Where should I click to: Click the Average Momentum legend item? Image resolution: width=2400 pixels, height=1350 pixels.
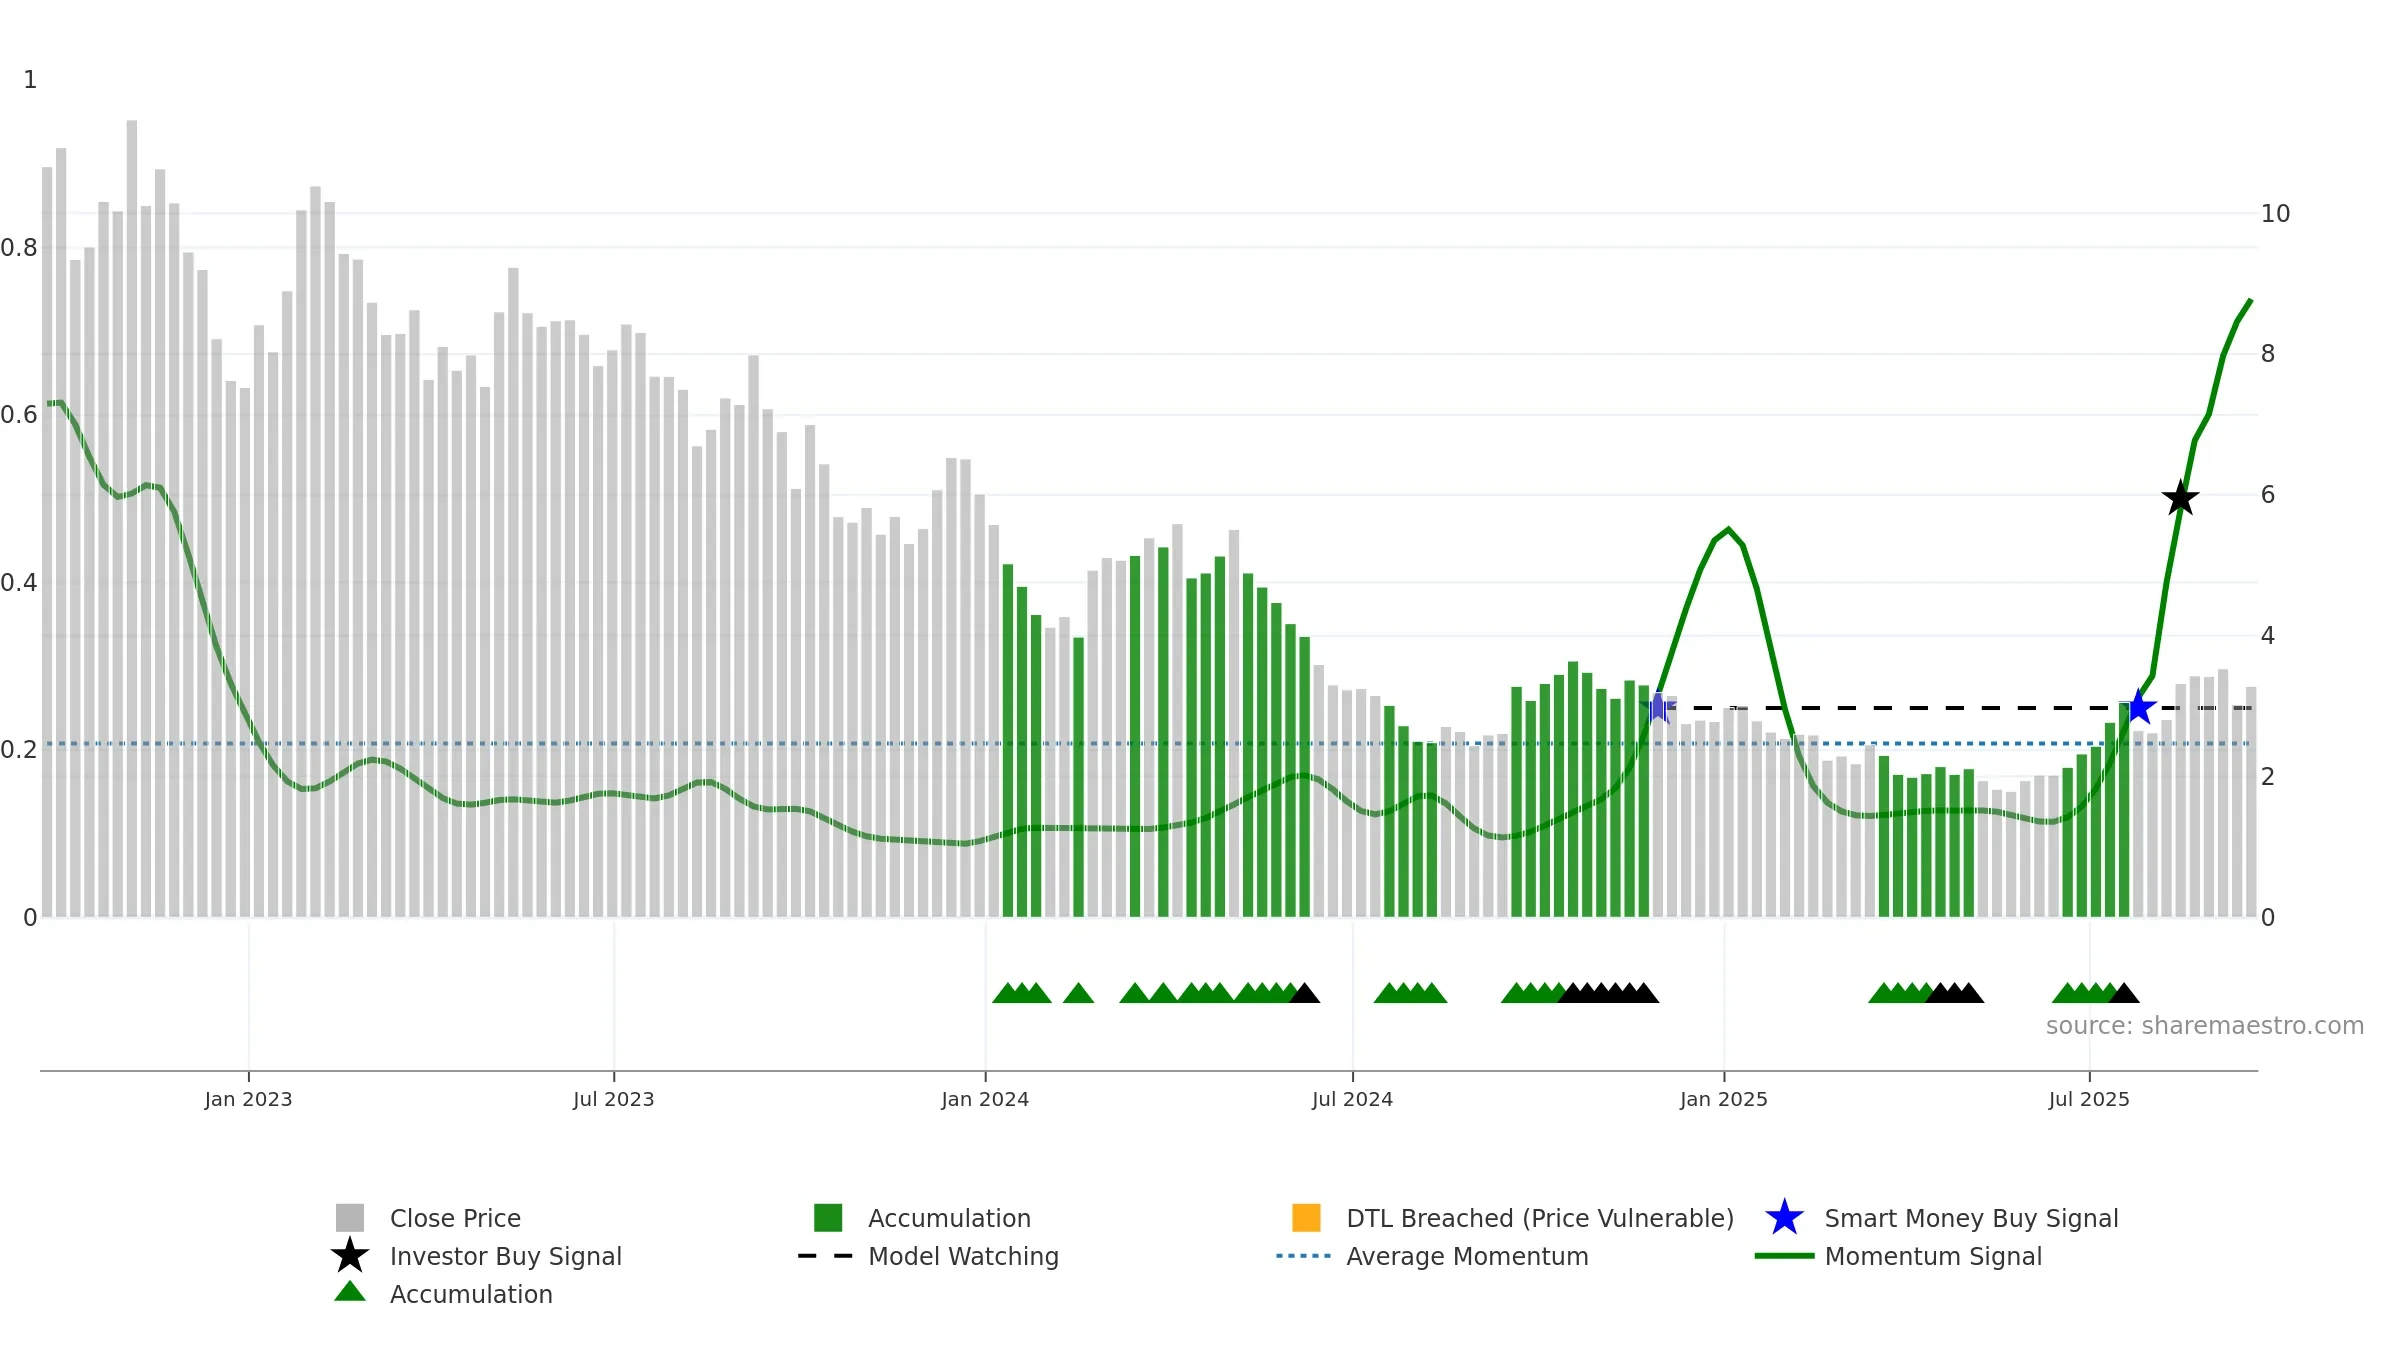pos(1432,1256)
